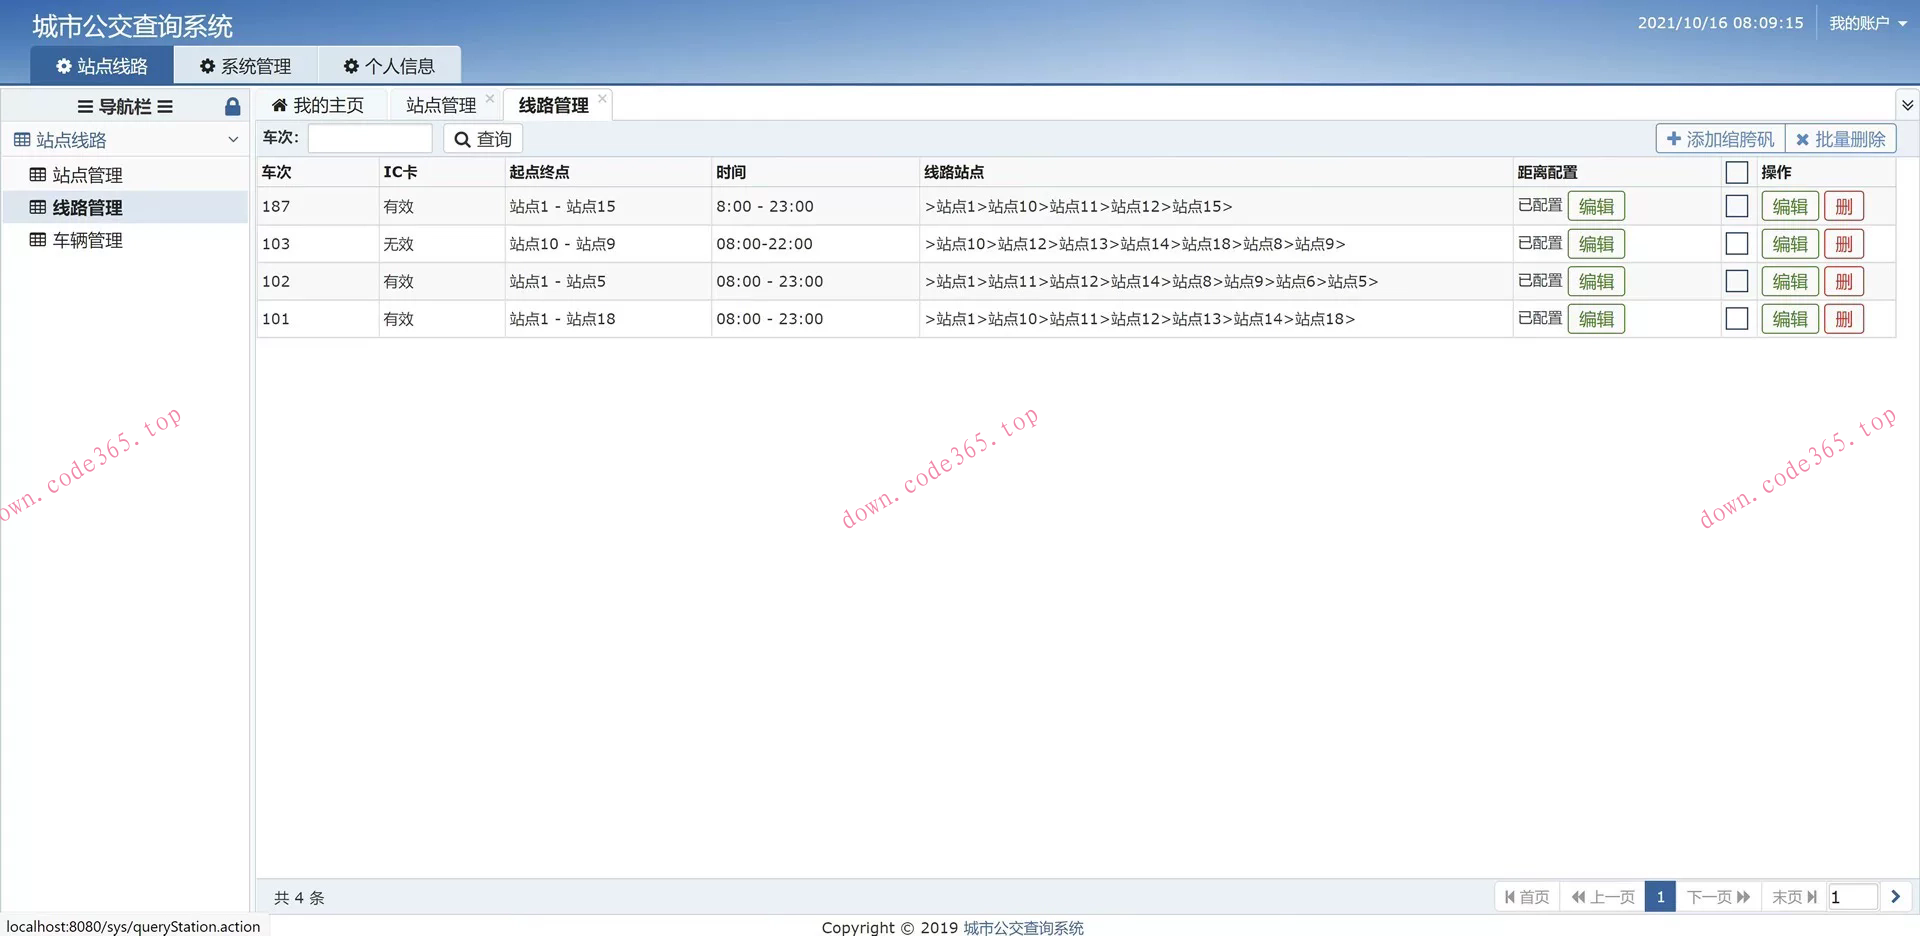
Task: Select the 线路管理 tab
Action: pos(554,105)
